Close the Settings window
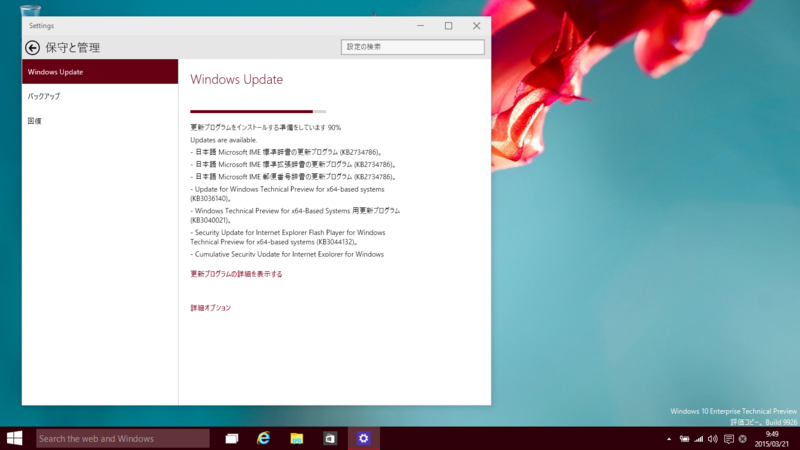 (477, 26)
